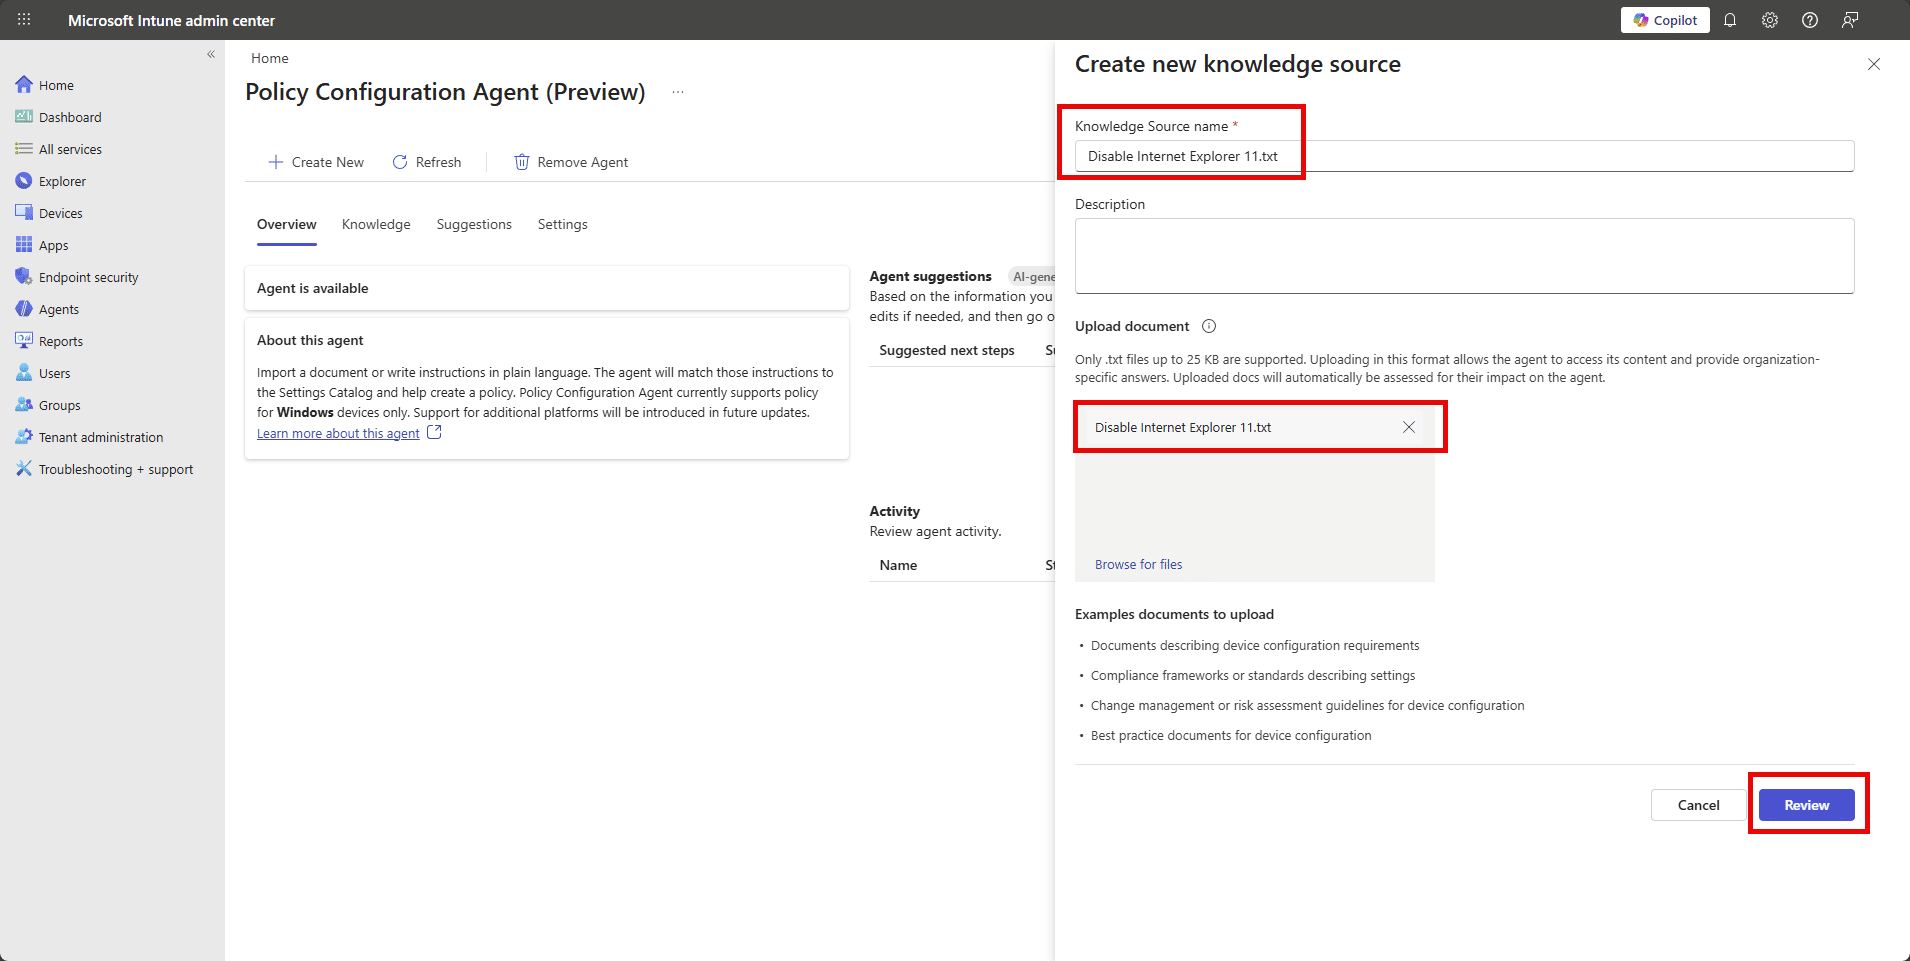Screen dimensions: 1910x961
Task: Open Agents from the left navigation
Action: [x=58, y=309]
